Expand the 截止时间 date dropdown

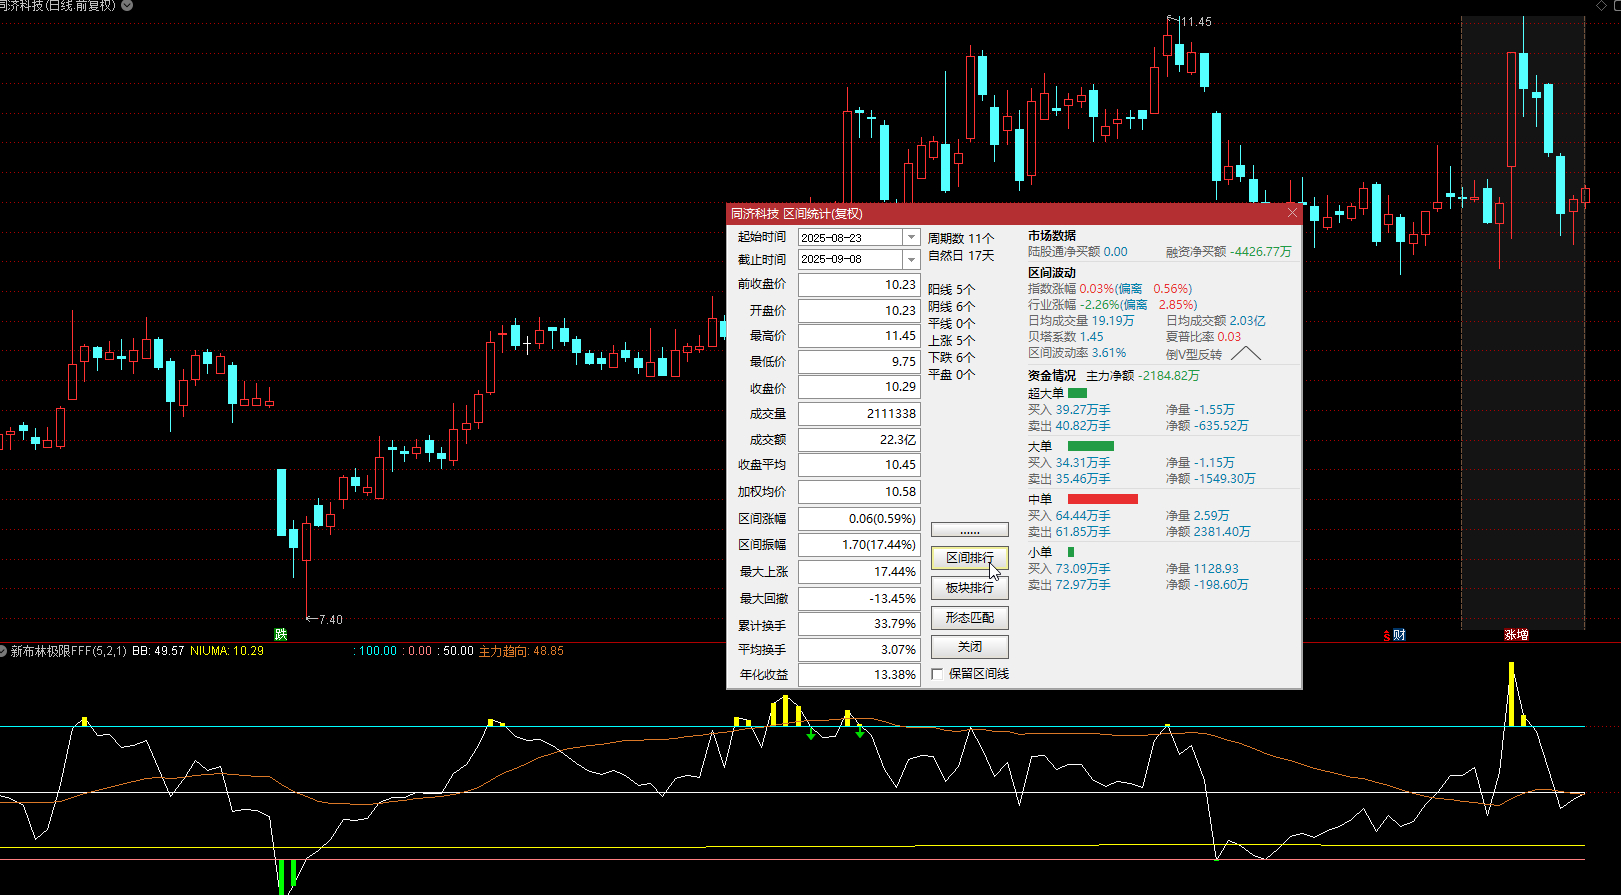point(911,259)
